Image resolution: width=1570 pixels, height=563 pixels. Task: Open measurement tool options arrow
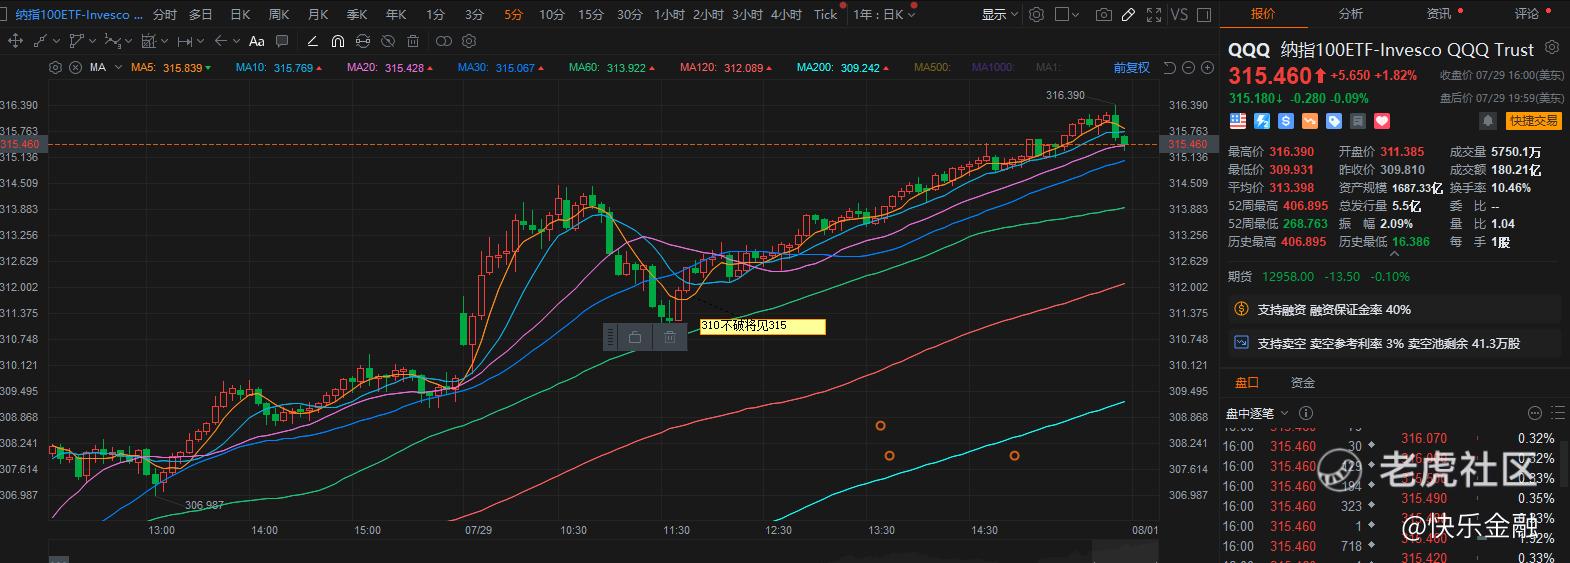(164, 41)
